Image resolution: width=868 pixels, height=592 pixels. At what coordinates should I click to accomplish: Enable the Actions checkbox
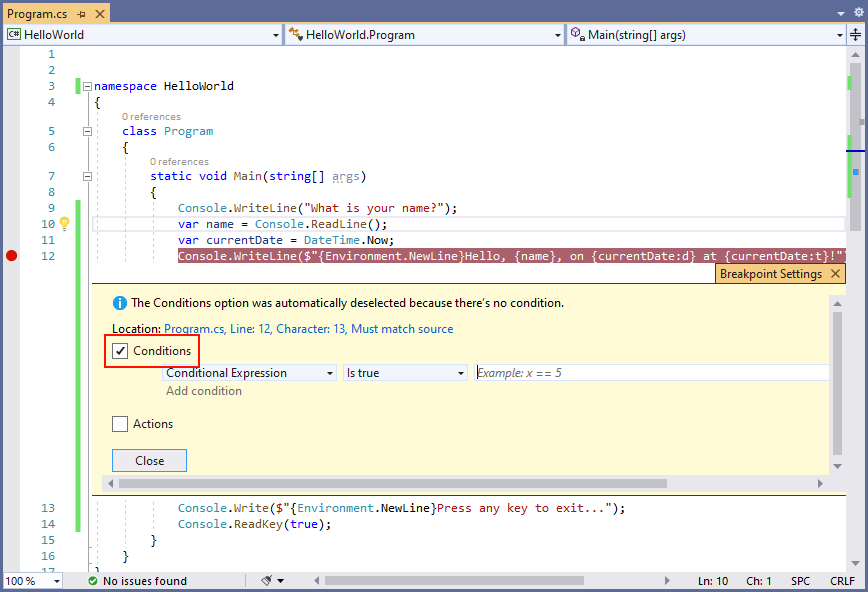coord(120,423)
